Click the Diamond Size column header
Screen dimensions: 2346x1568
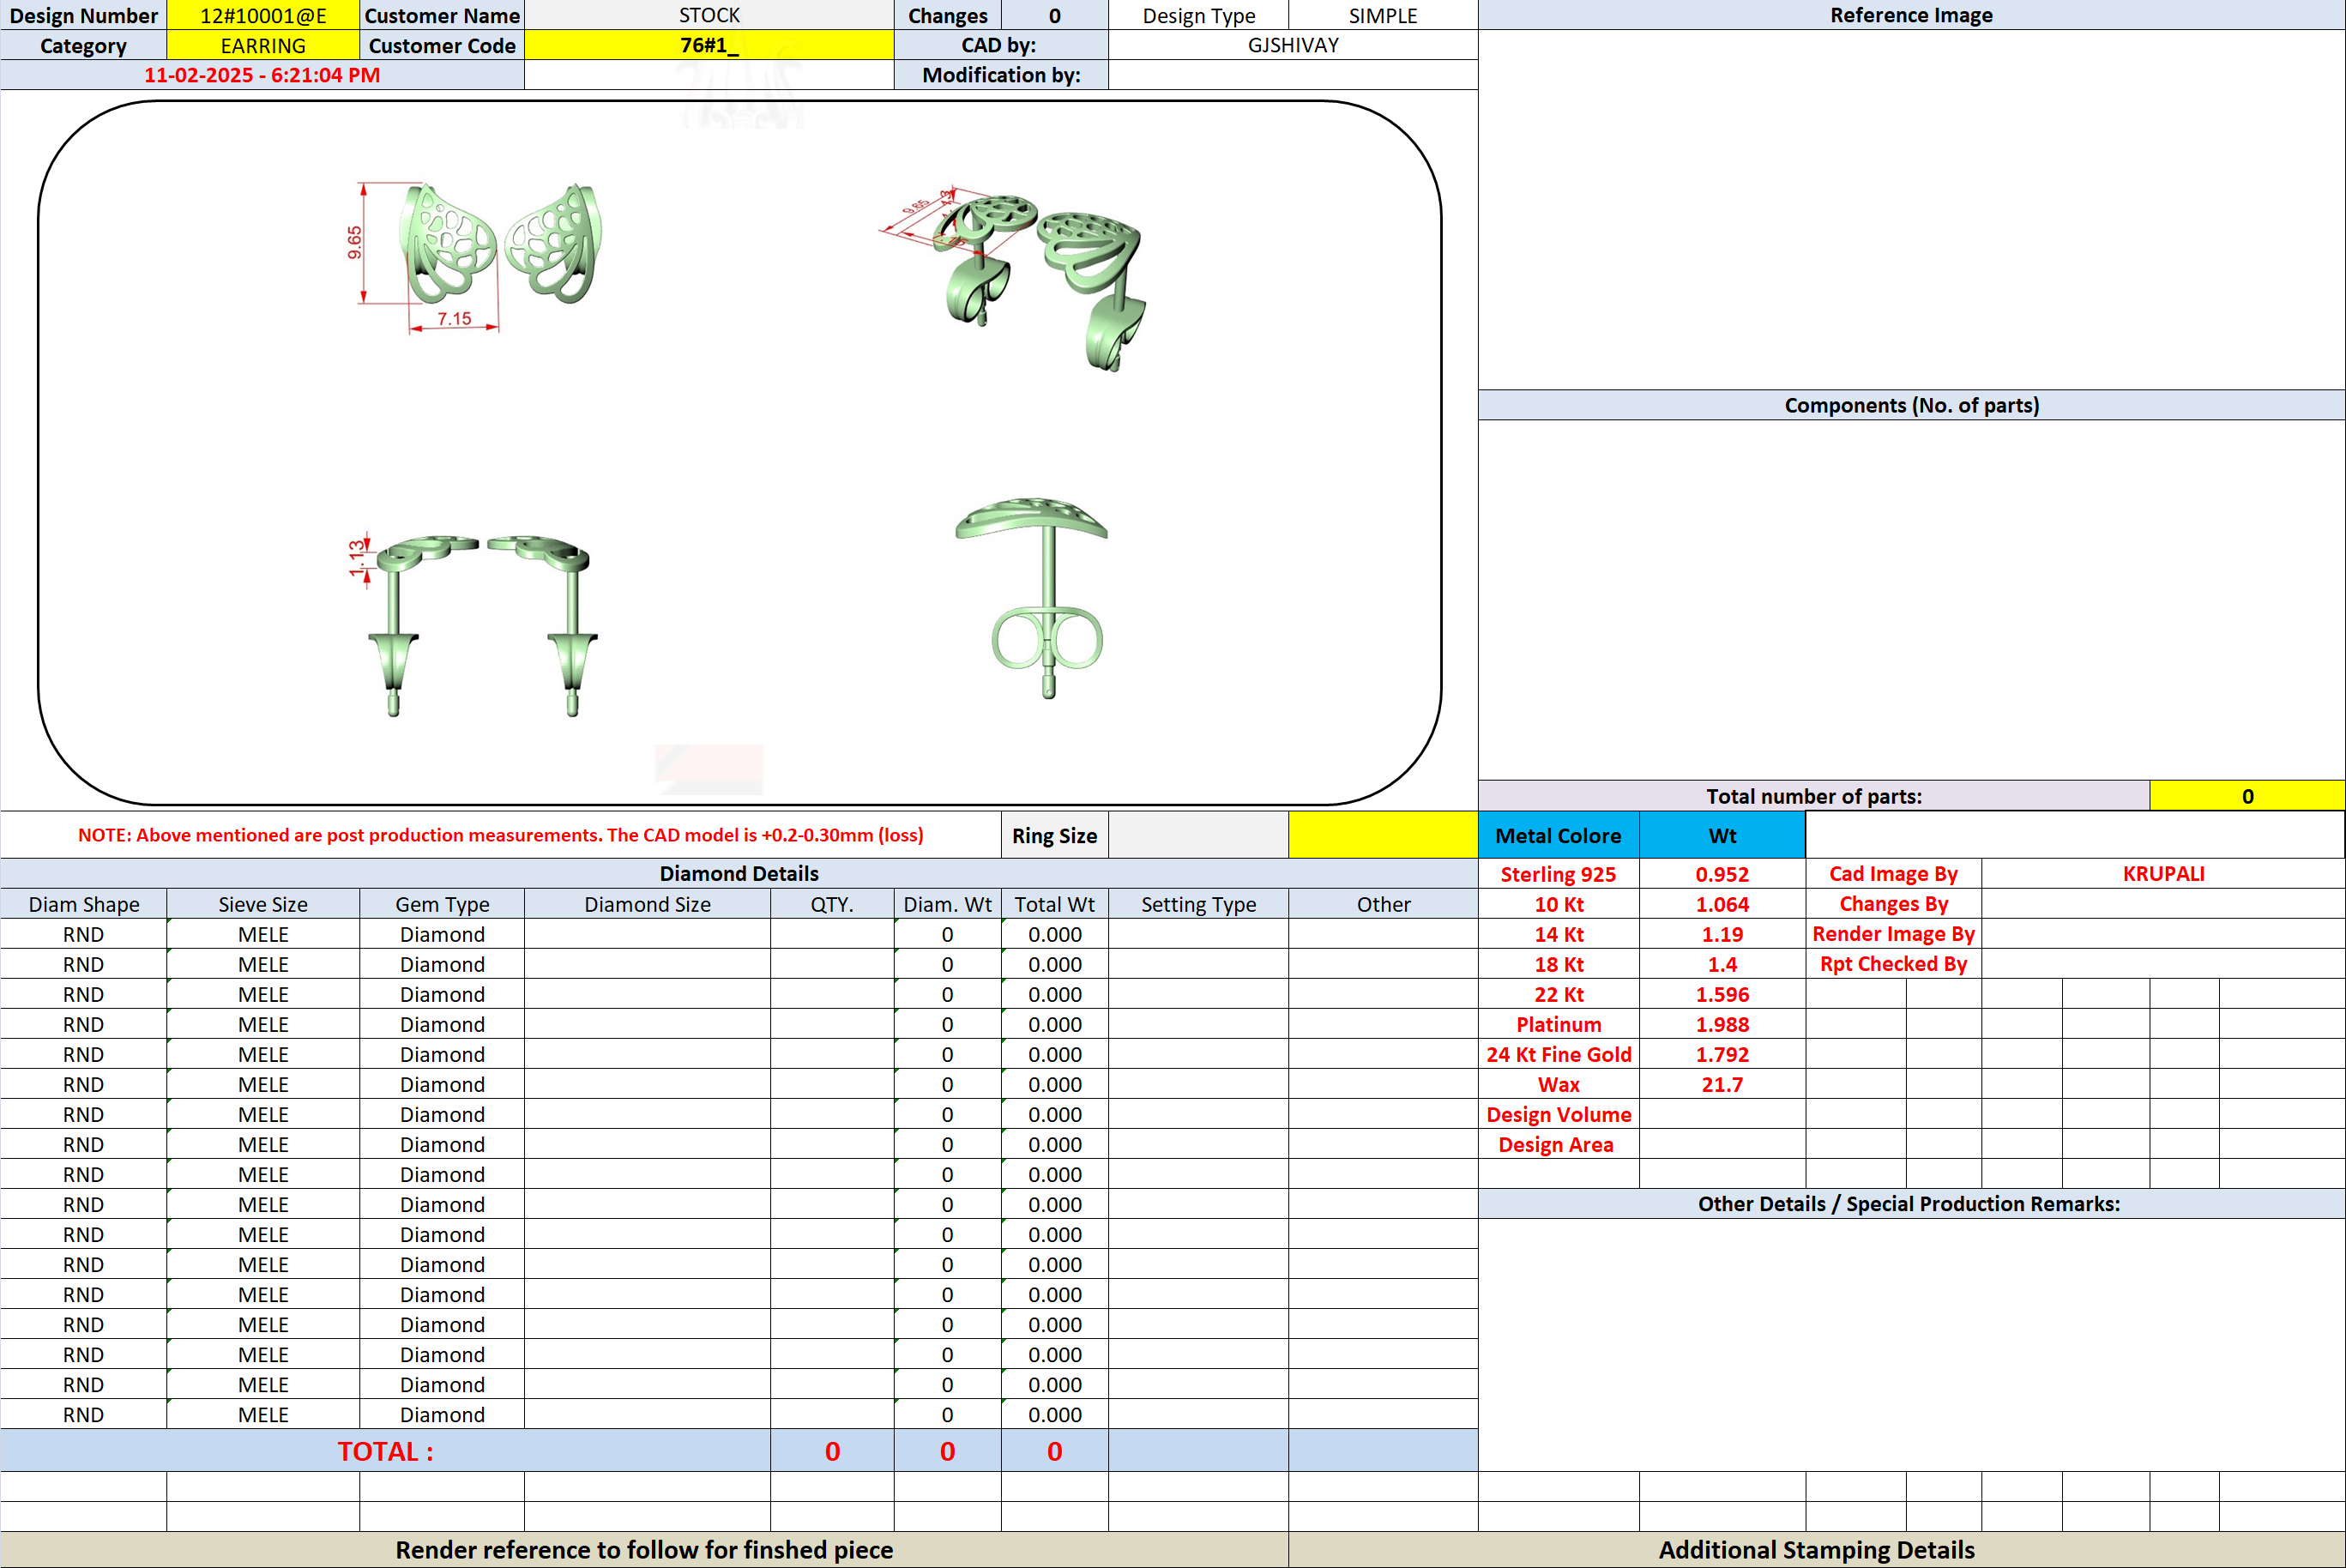(647, 904)
